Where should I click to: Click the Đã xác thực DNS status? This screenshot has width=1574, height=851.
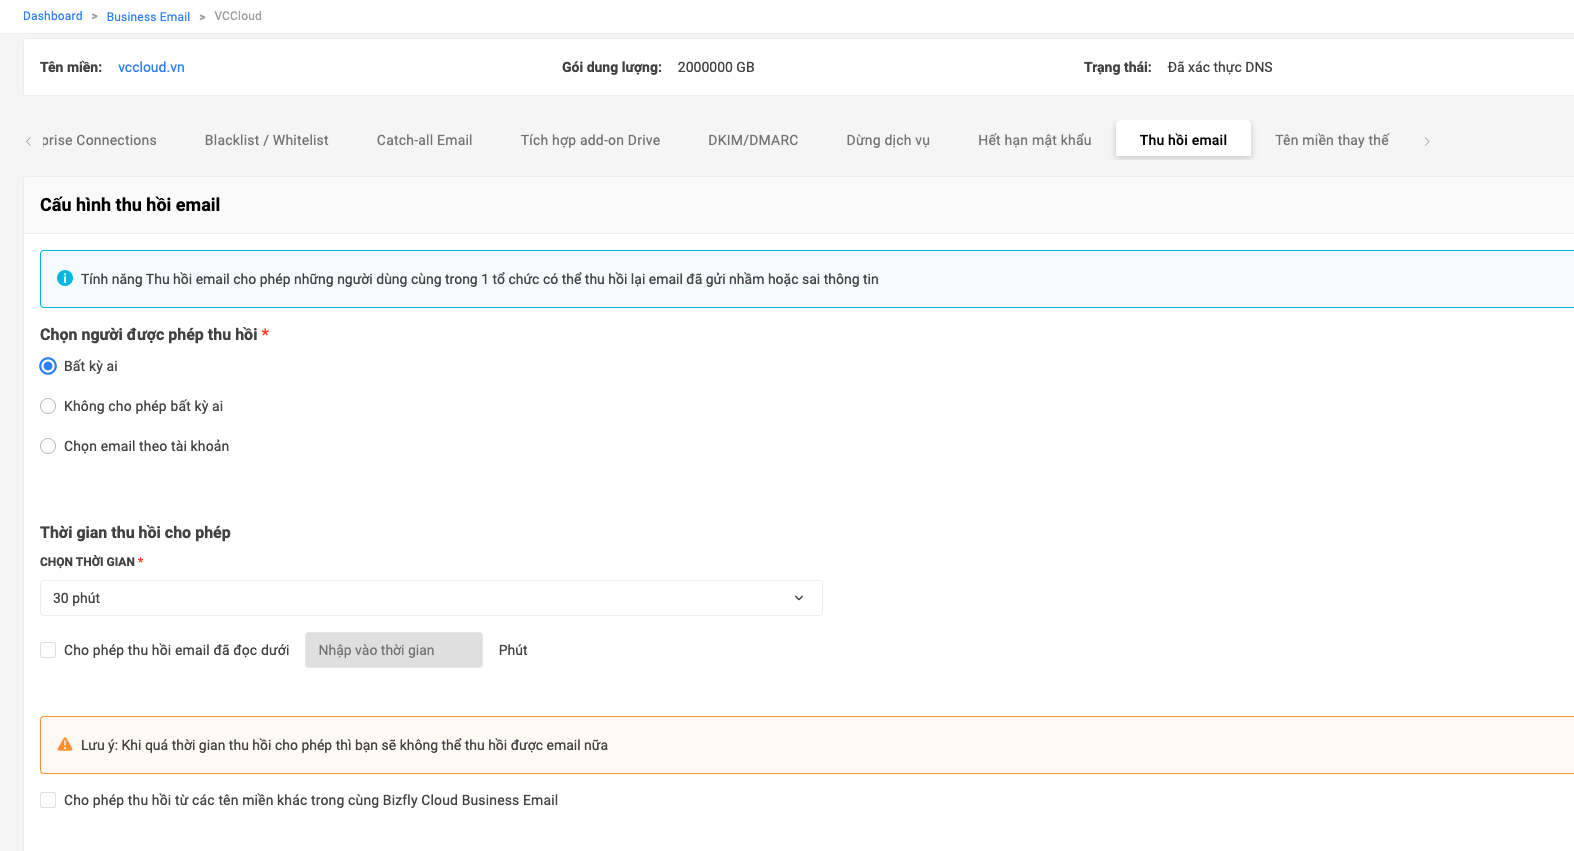1220,67
